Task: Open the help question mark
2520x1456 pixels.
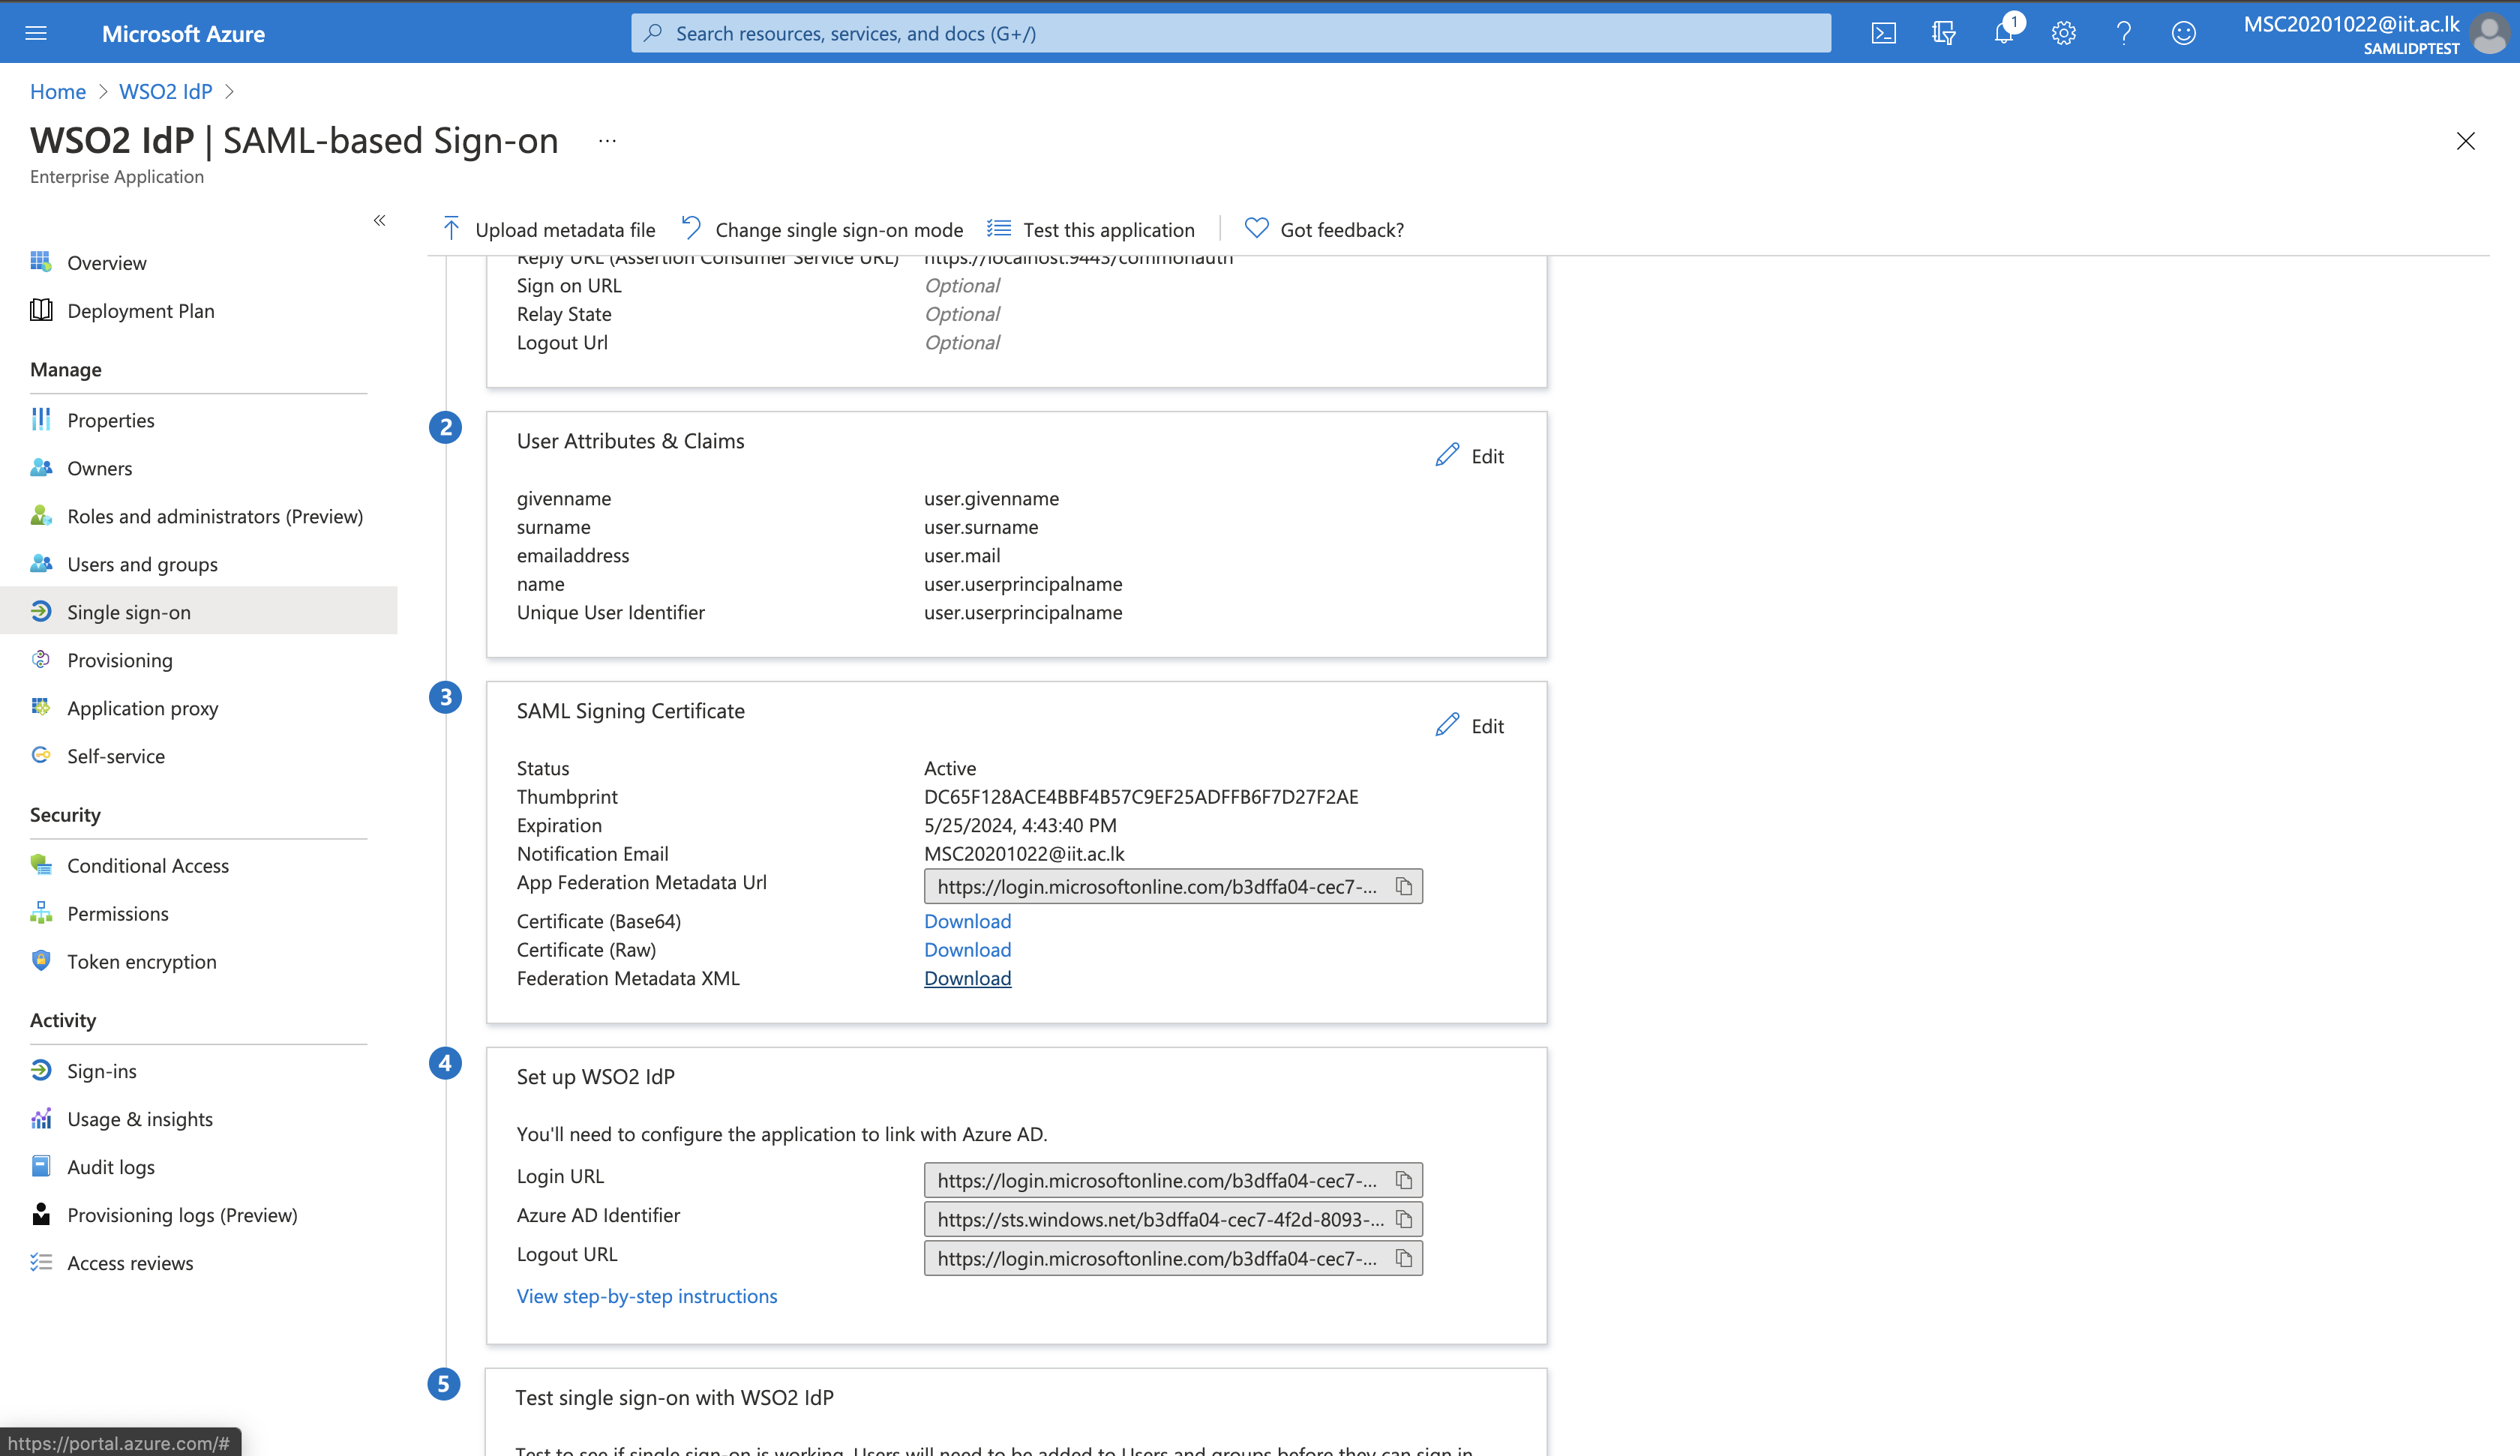Action: (x=2123, y=33)
